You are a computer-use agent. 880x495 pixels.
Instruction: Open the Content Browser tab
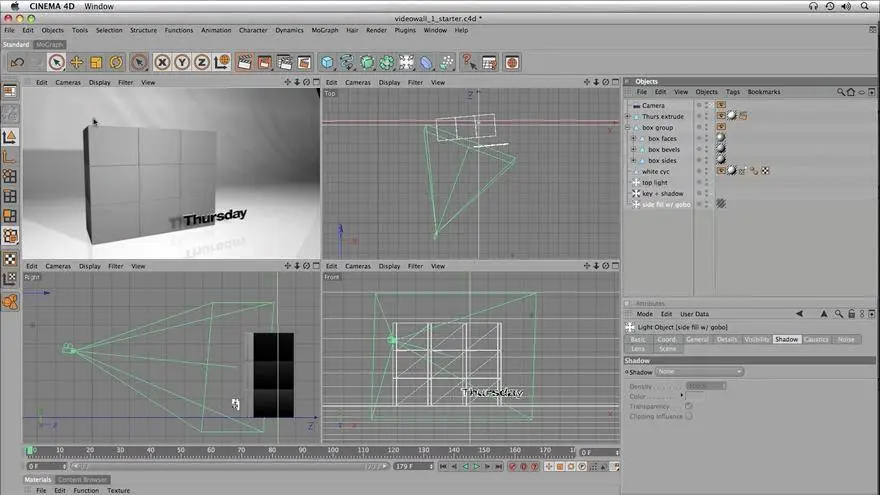tap(83, 480)
